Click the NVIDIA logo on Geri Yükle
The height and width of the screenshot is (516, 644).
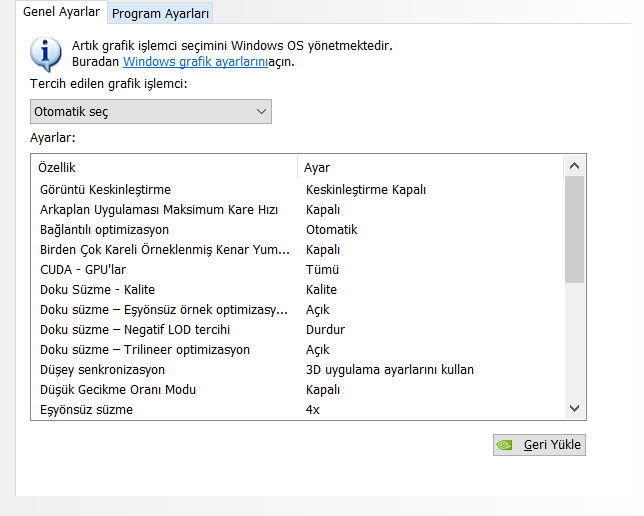(507, 445)
